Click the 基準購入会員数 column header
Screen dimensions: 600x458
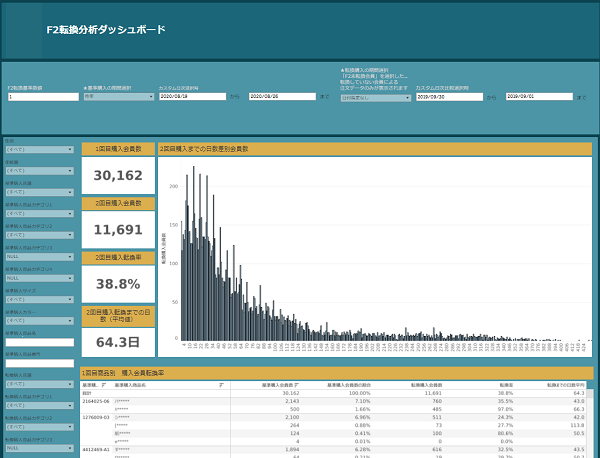pos(275,384)
